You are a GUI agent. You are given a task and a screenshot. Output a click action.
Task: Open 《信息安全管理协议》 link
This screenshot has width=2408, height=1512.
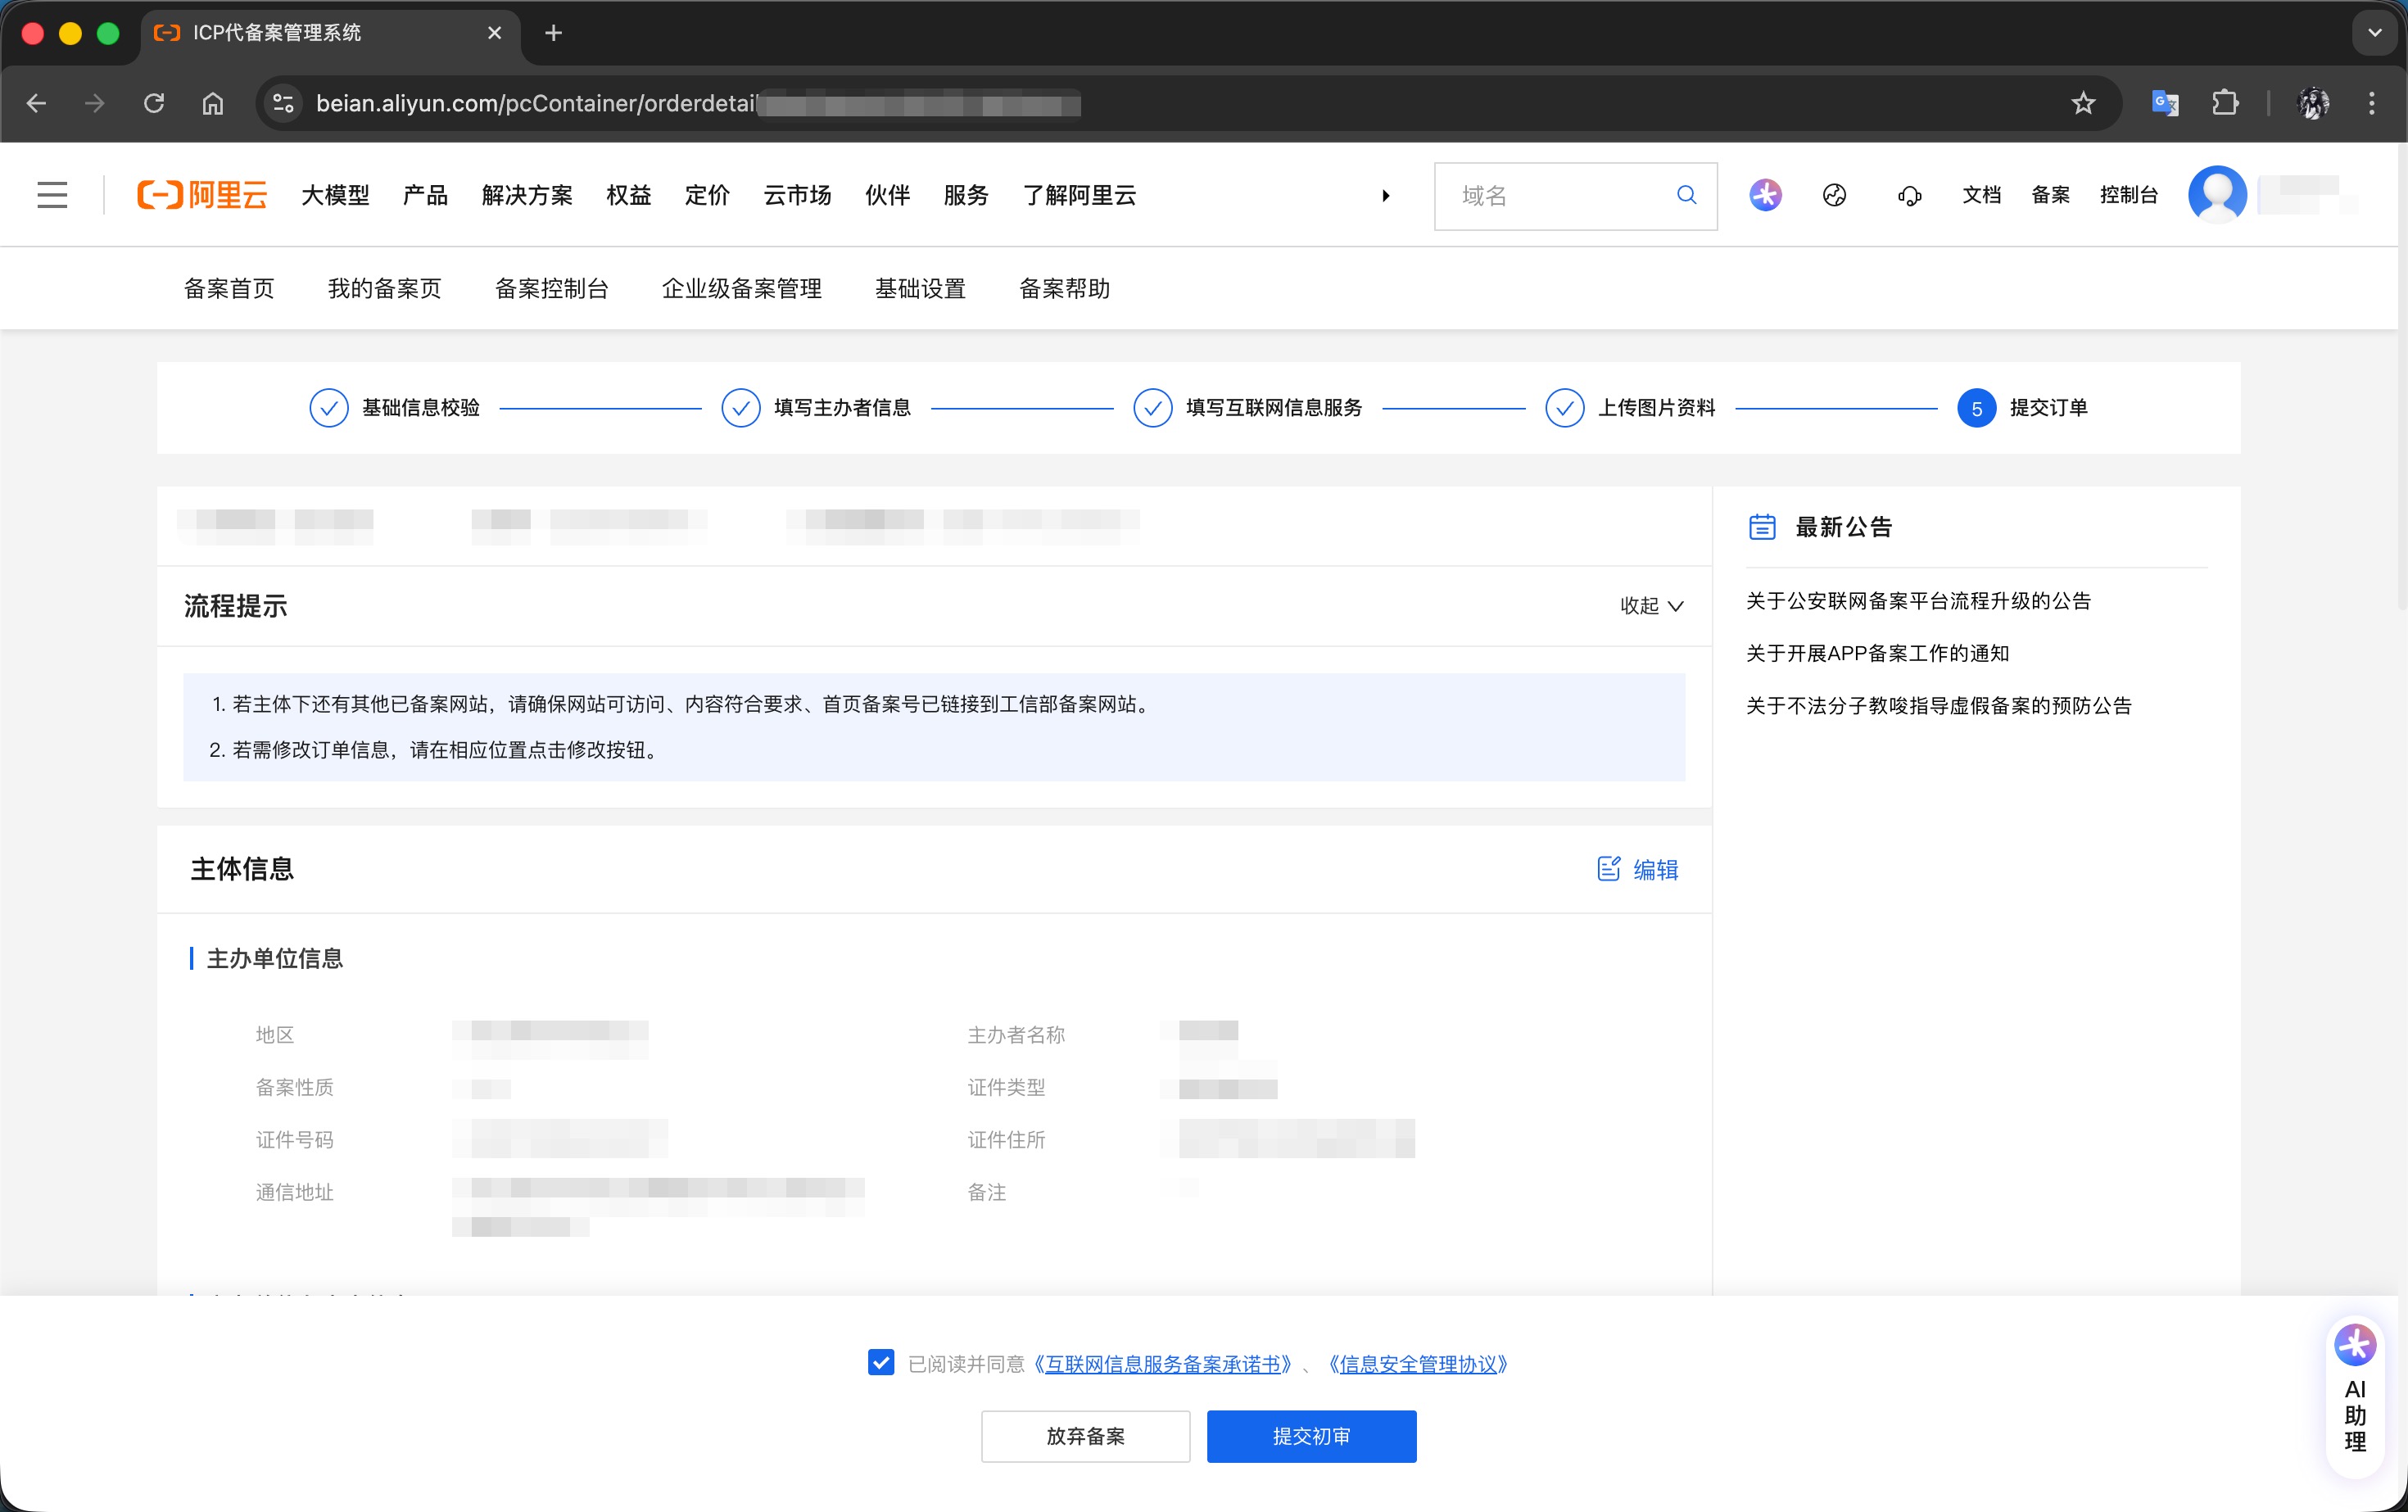(1418, 1364)
